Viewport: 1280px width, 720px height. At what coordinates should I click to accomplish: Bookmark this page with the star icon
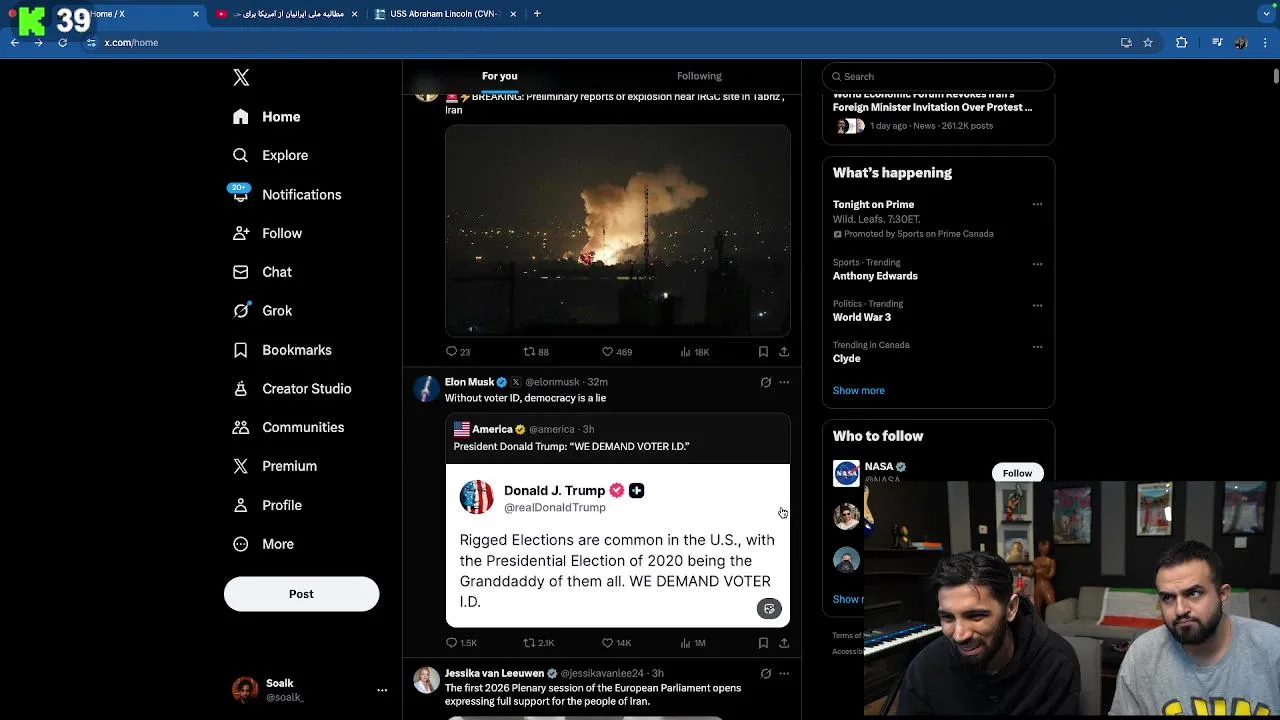1148,43
